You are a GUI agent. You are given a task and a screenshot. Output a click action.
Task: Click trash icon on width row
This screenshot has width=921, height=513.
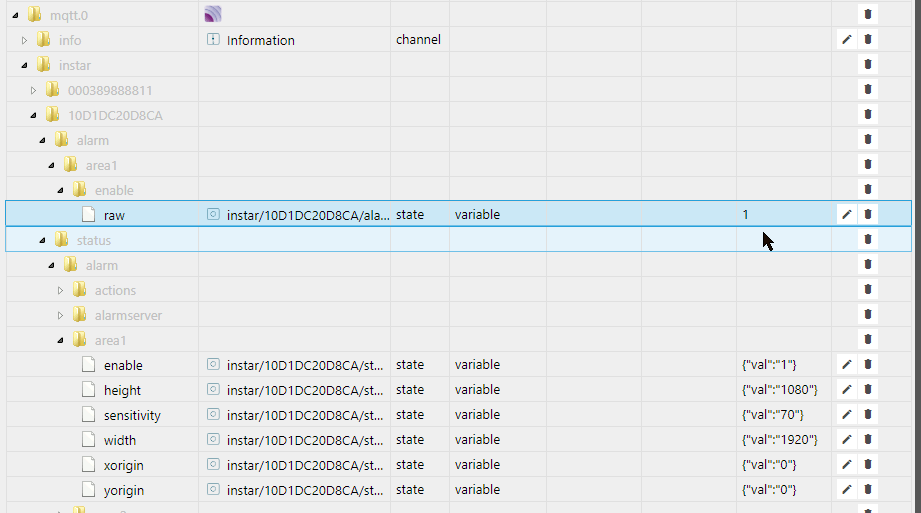(868, 440)
